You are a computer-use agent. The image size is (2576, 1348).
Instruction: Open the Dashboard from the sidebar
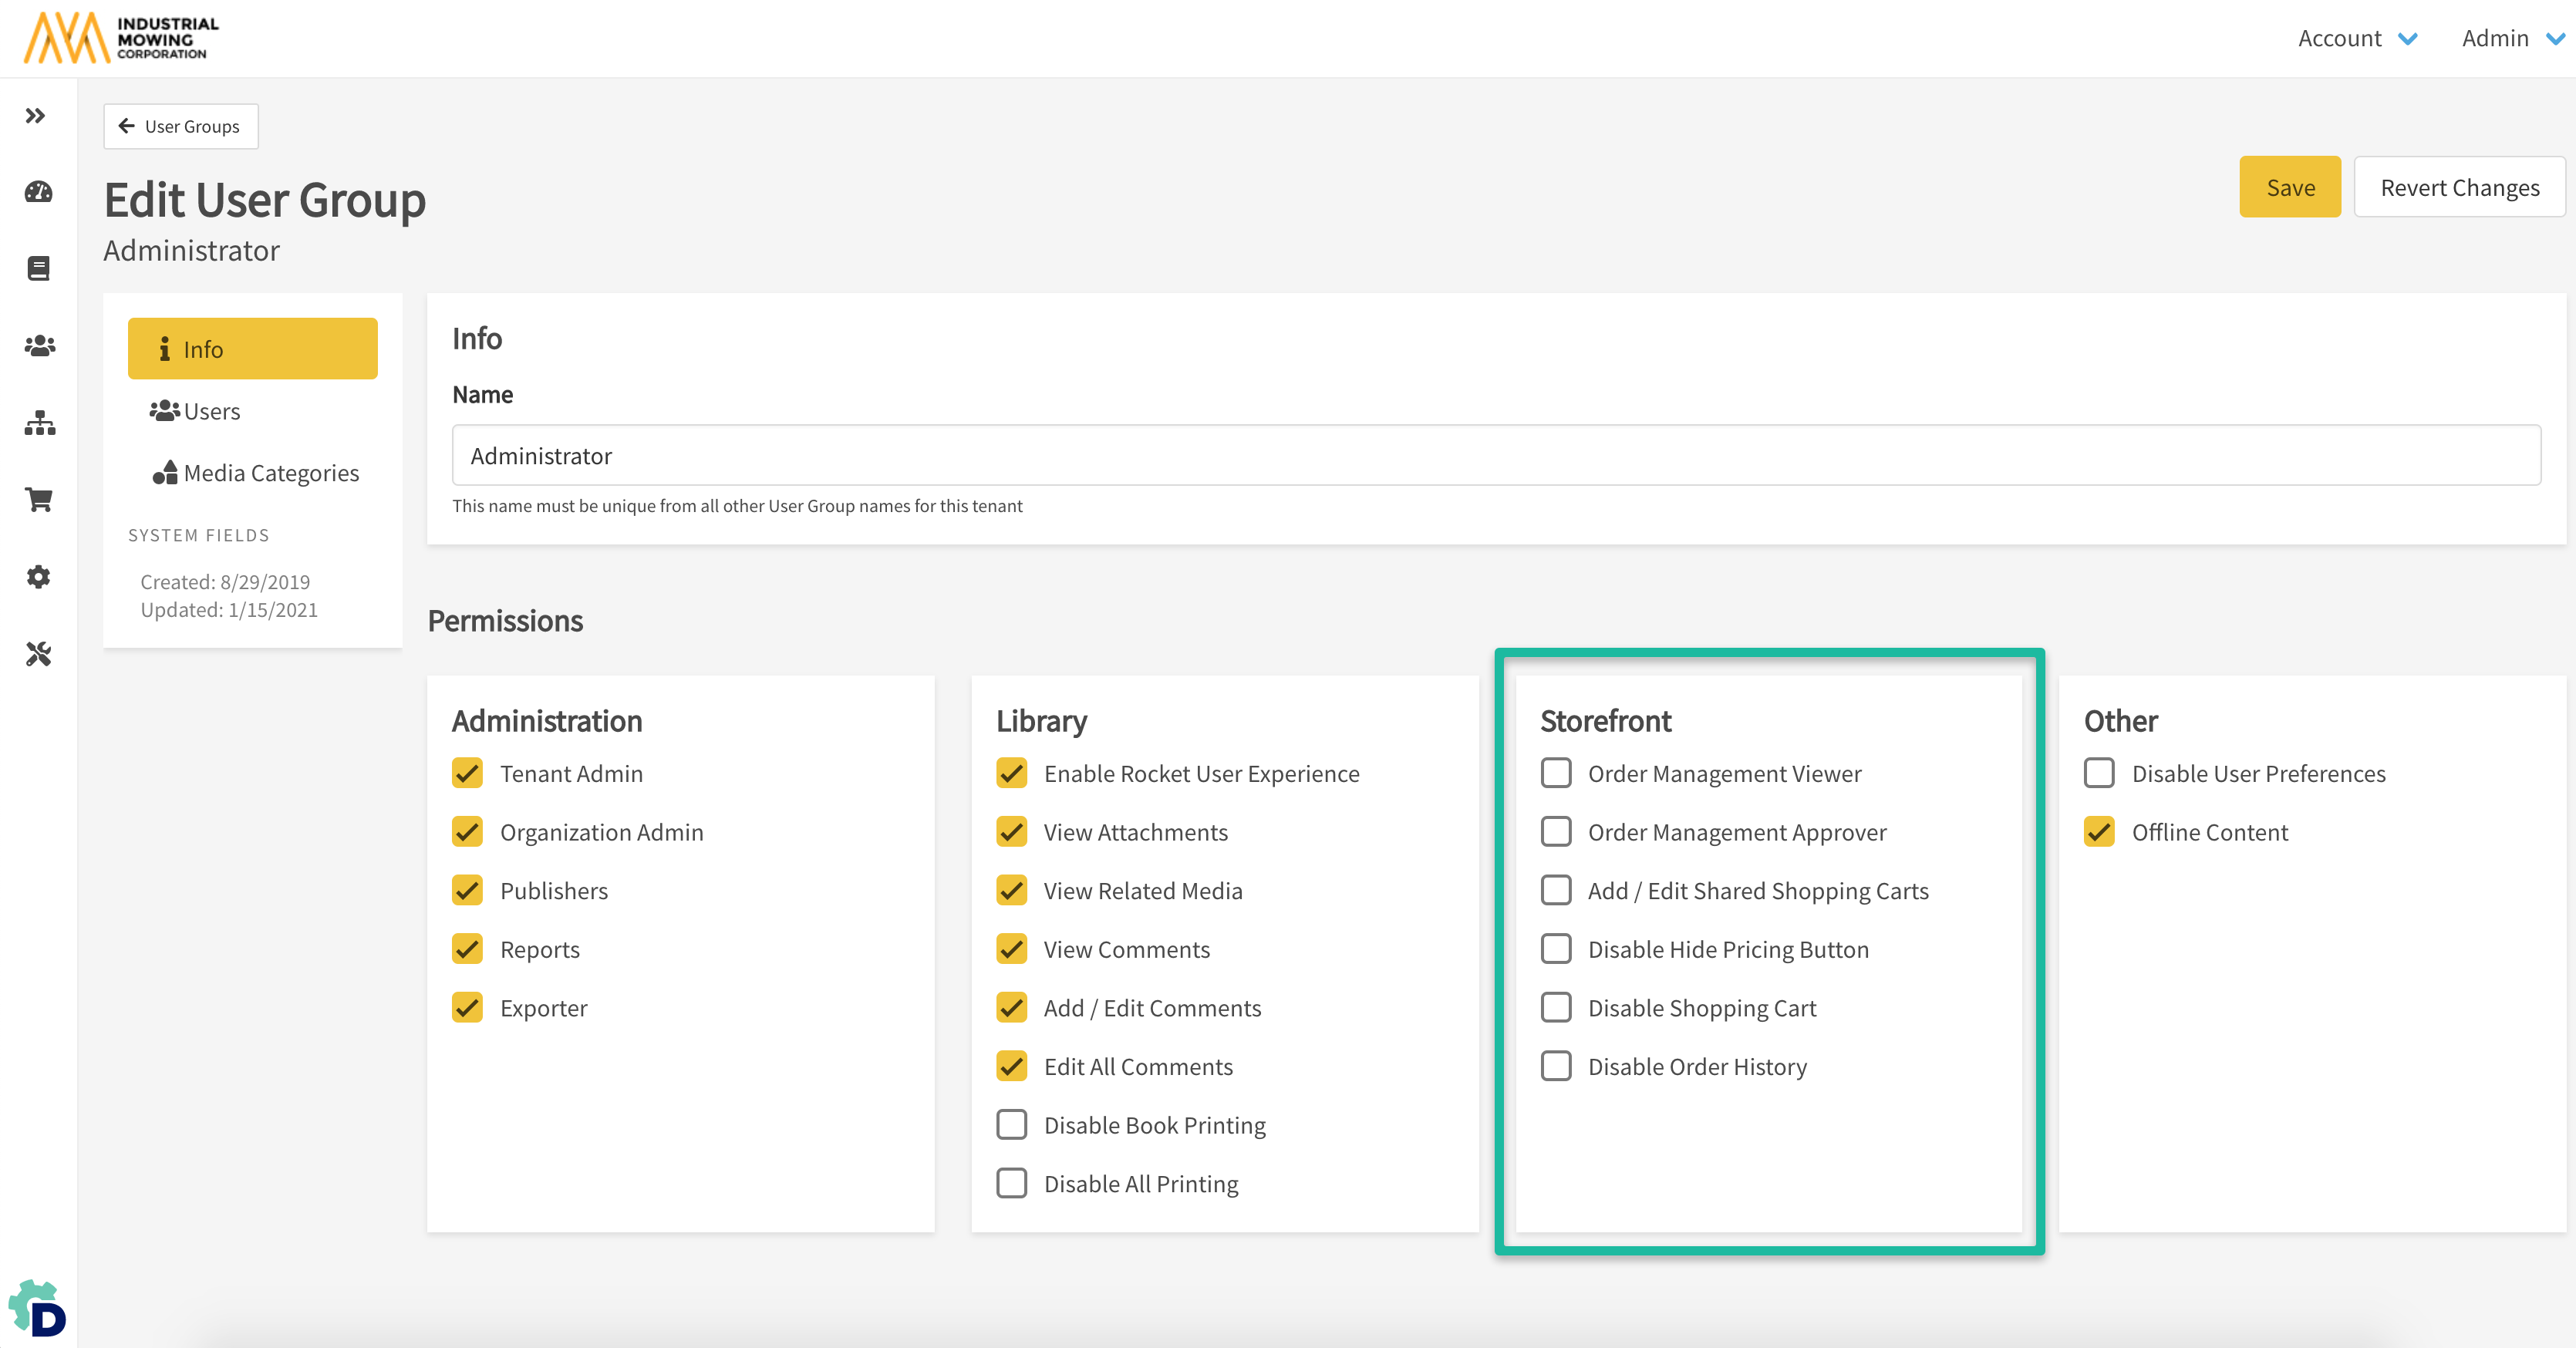click(x=37, y=192)
